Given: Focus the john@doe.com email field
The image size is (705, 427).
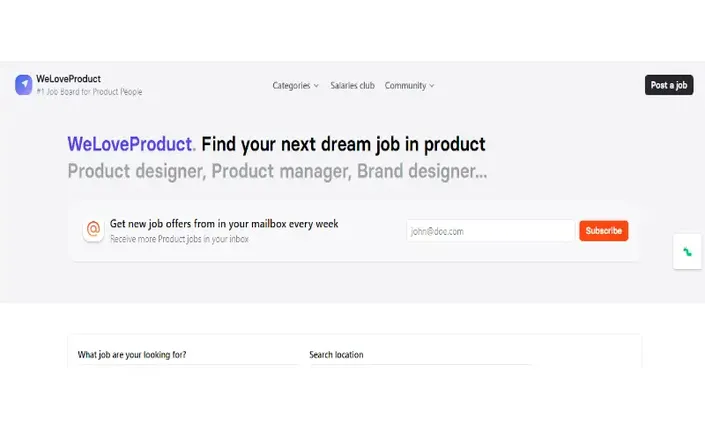Looking at the screenshot, I should [491, 231].
